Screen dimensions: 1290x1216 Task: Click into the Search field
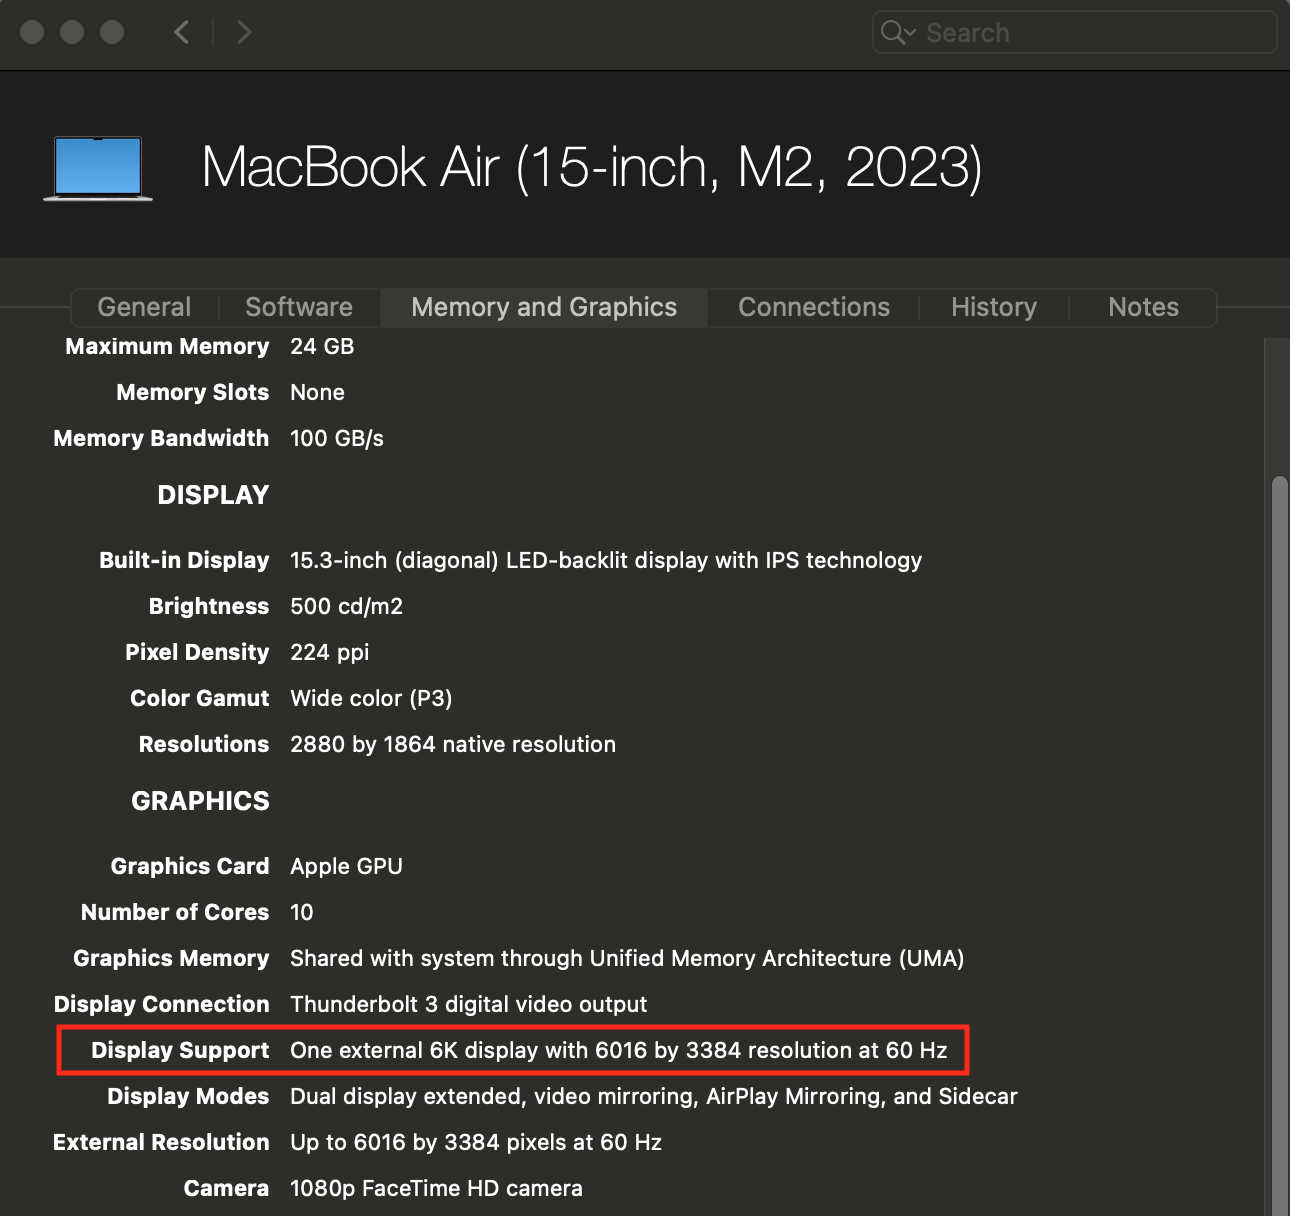tap(1074, 32)
